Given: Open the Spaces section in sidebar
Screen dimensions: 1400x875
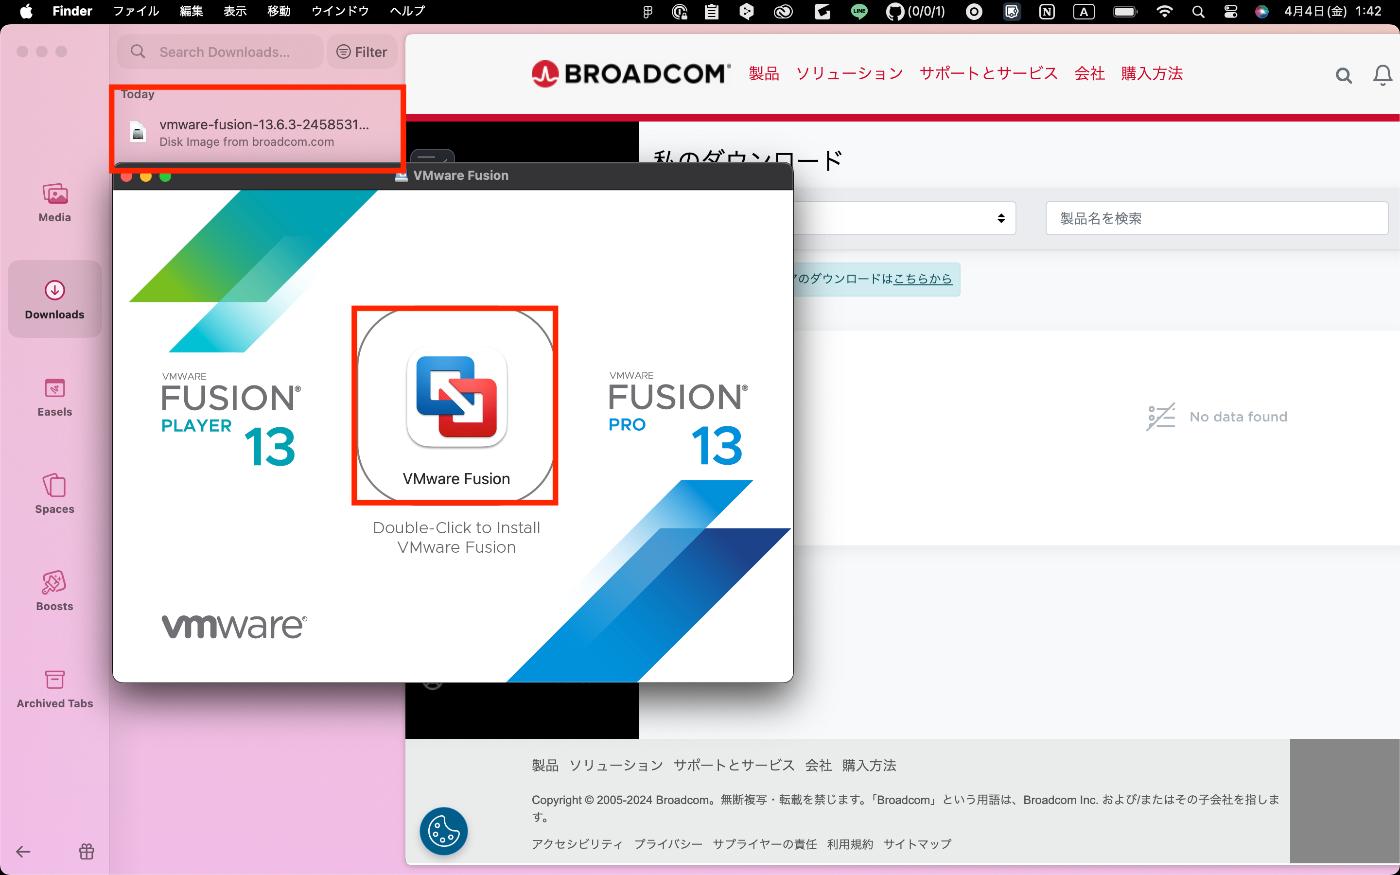Looking at the screenshot, I should pos(55,494).
